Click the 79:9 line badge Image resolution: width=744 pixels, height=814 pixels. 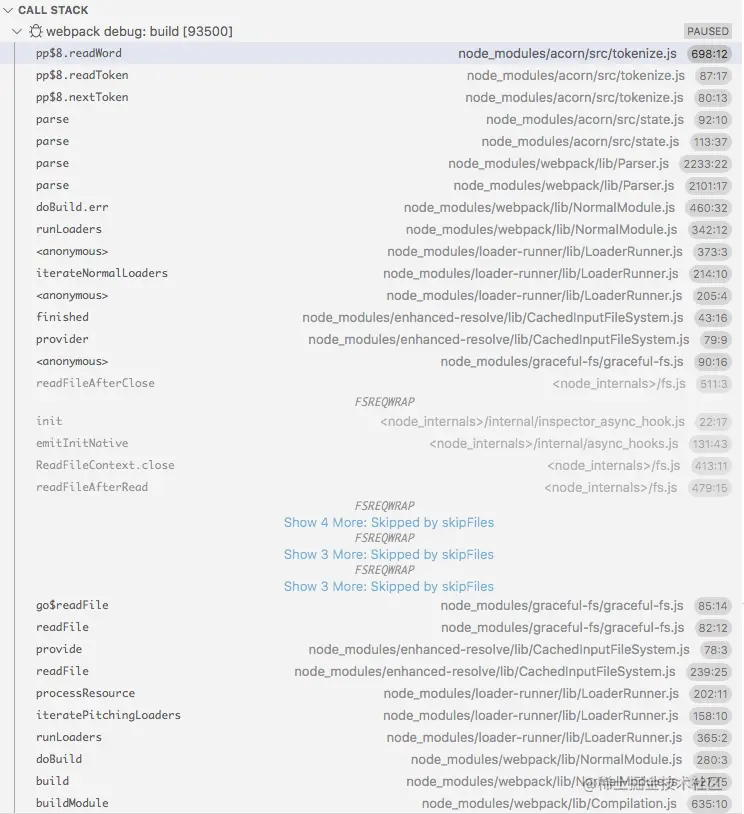pyautogui.click(x=715, y=340)
